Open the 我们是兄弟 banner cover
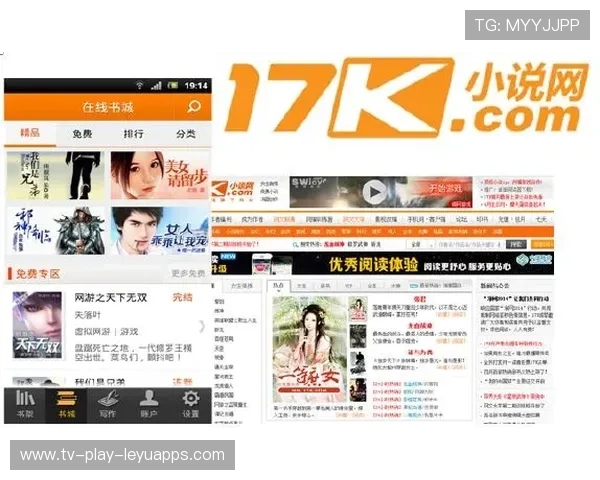Screen dimensions: 600x480 pyautogui.click(x=56, y=176)
